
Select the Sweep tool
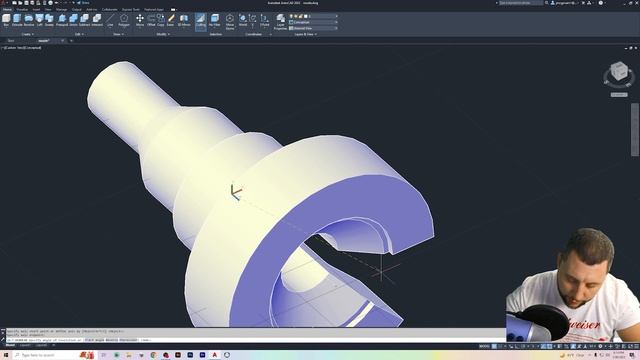coord(49,20)
